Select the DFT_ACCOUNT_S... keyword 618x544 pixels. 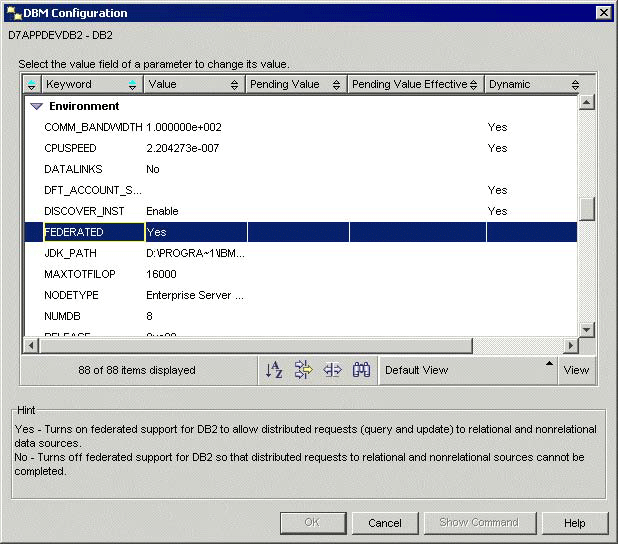point(93,190)
